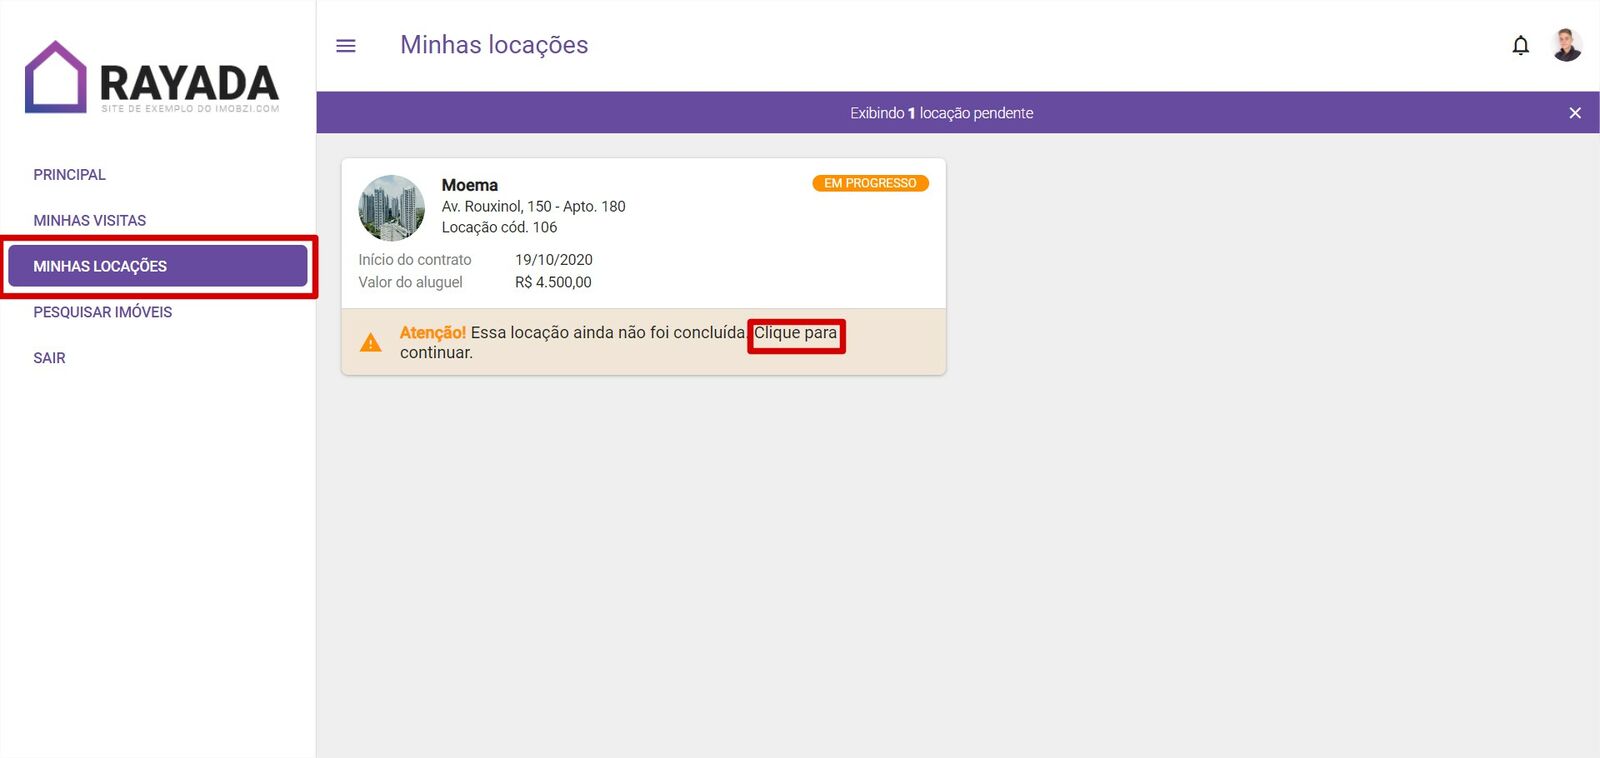
Task: Click the 'Exibindo 1 locação pendente' banner text
Action: (x=941, y=113)
